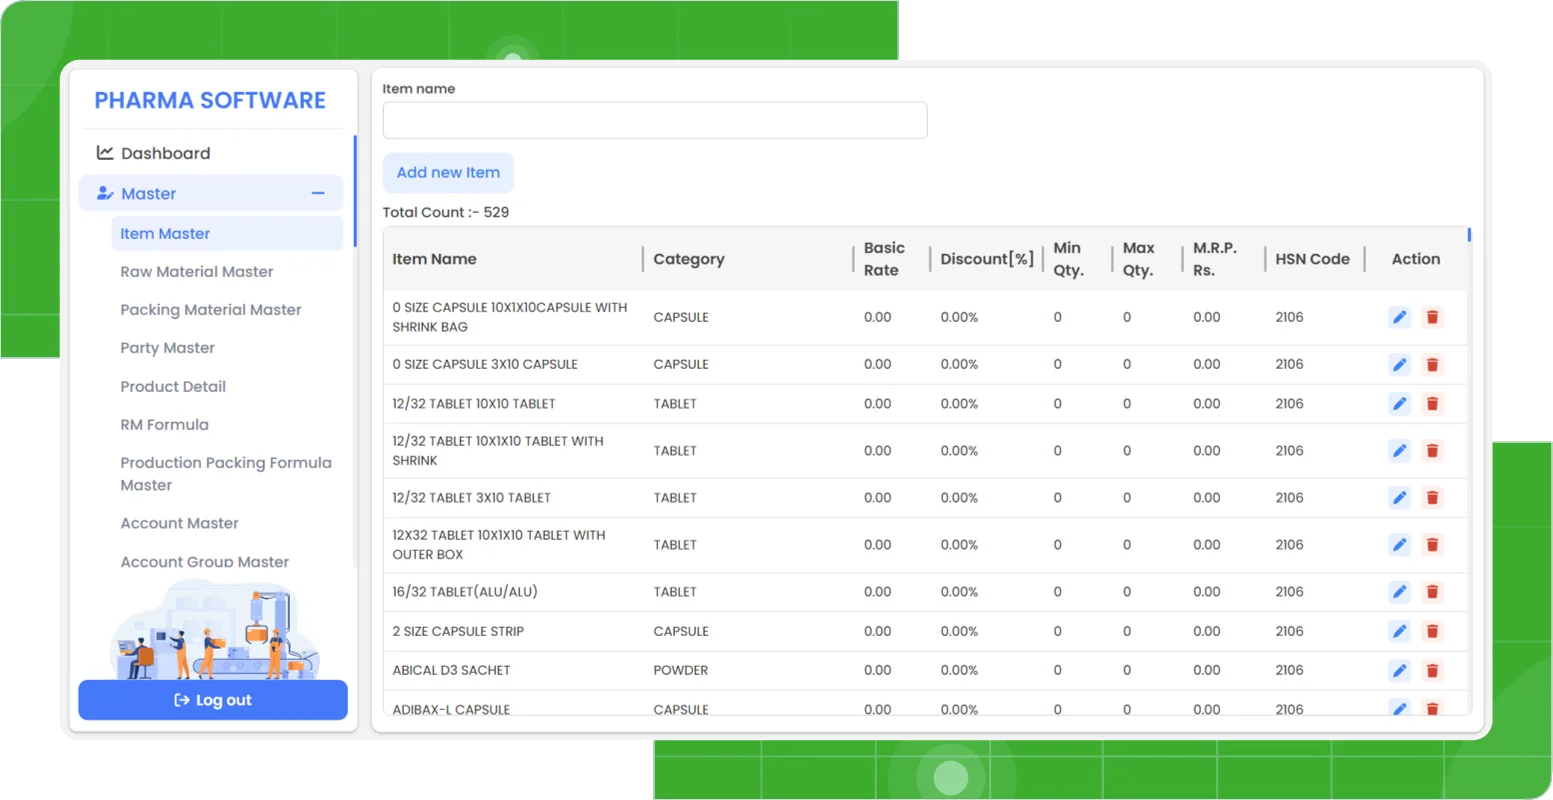The height and width of the screenshot is (800, 1553).
Task: Click the Basic Rate column header
Action: (x=884, y=259)
